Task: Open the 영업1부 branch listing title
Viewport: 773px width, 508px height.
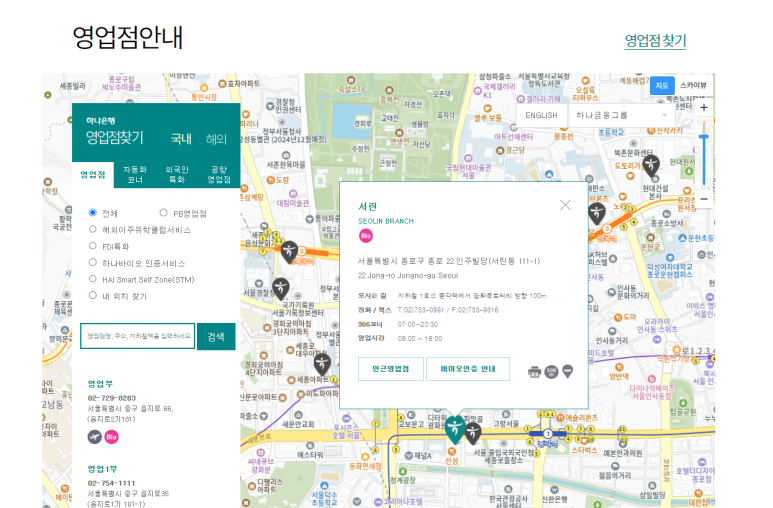Action: 102,469
